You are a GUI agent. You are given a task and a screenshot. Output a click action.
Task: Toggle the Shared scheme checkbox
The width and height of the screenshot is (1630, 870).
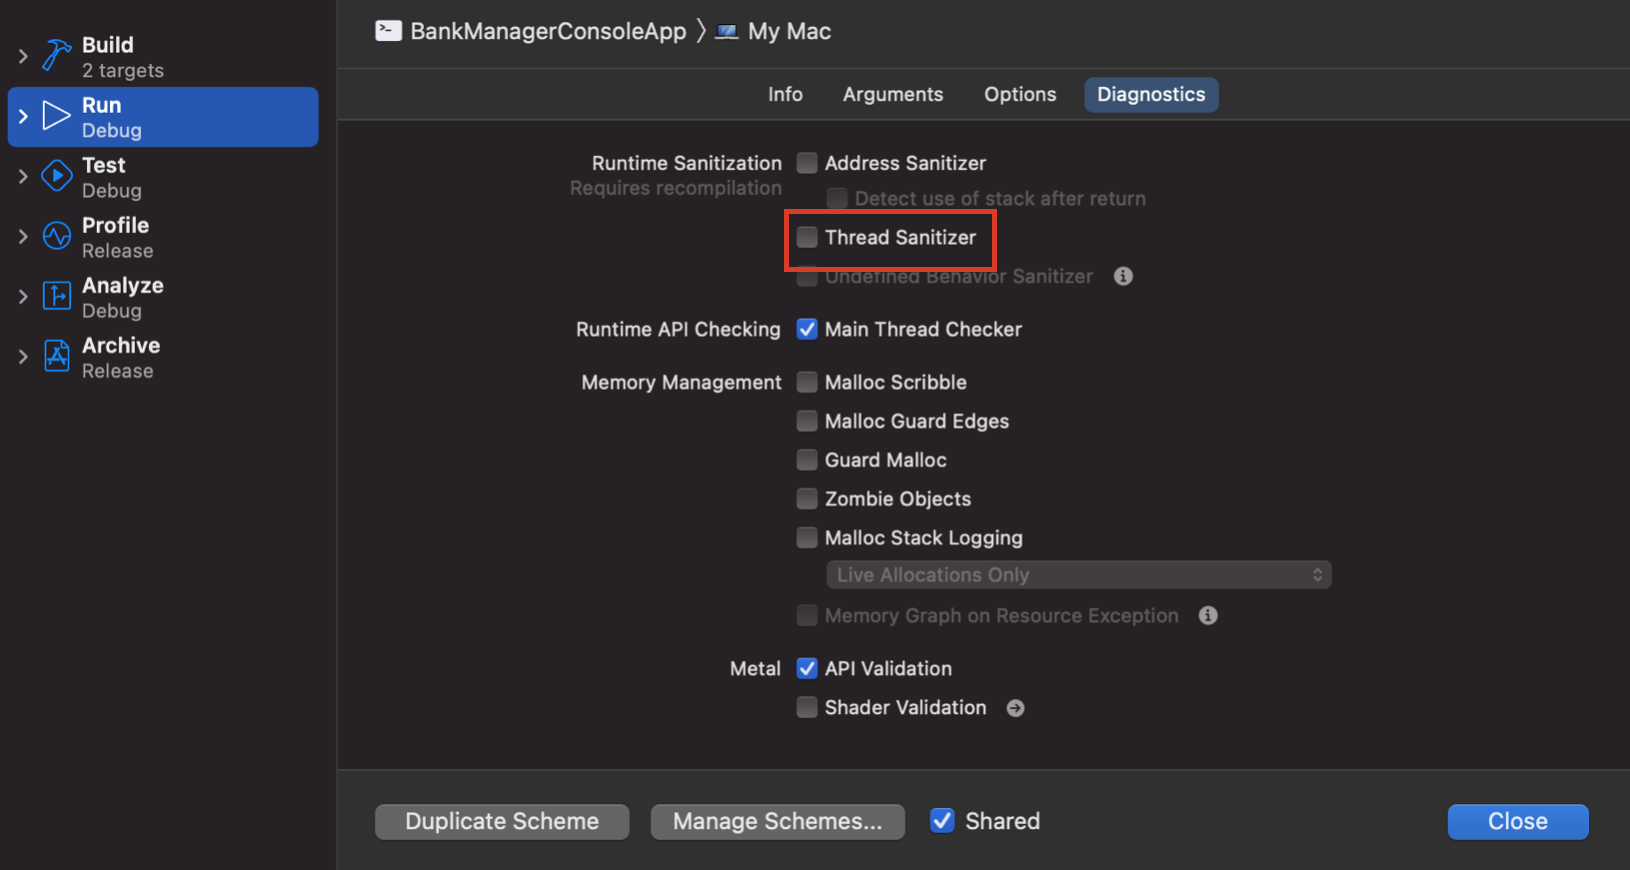point(942,821)
